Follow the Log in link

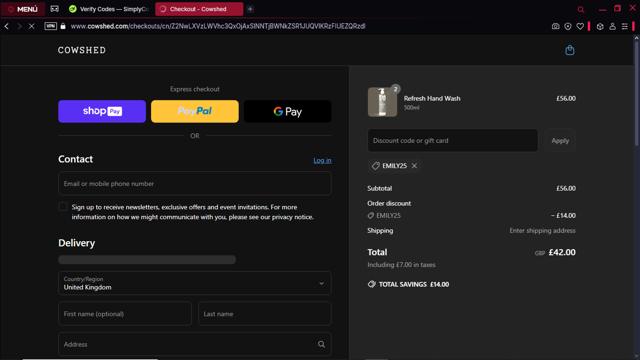tap(322, 160)
